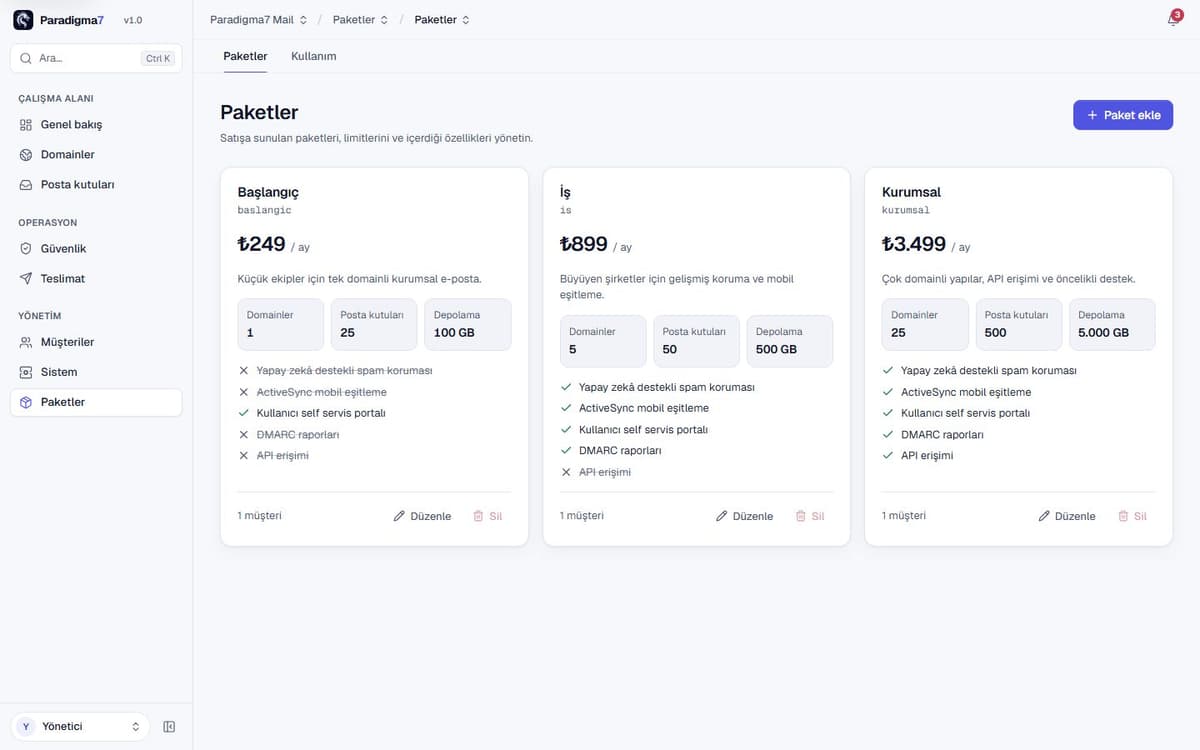1200x750 pixels.
Task: Click the İş package title
Action: pos(565,192)
